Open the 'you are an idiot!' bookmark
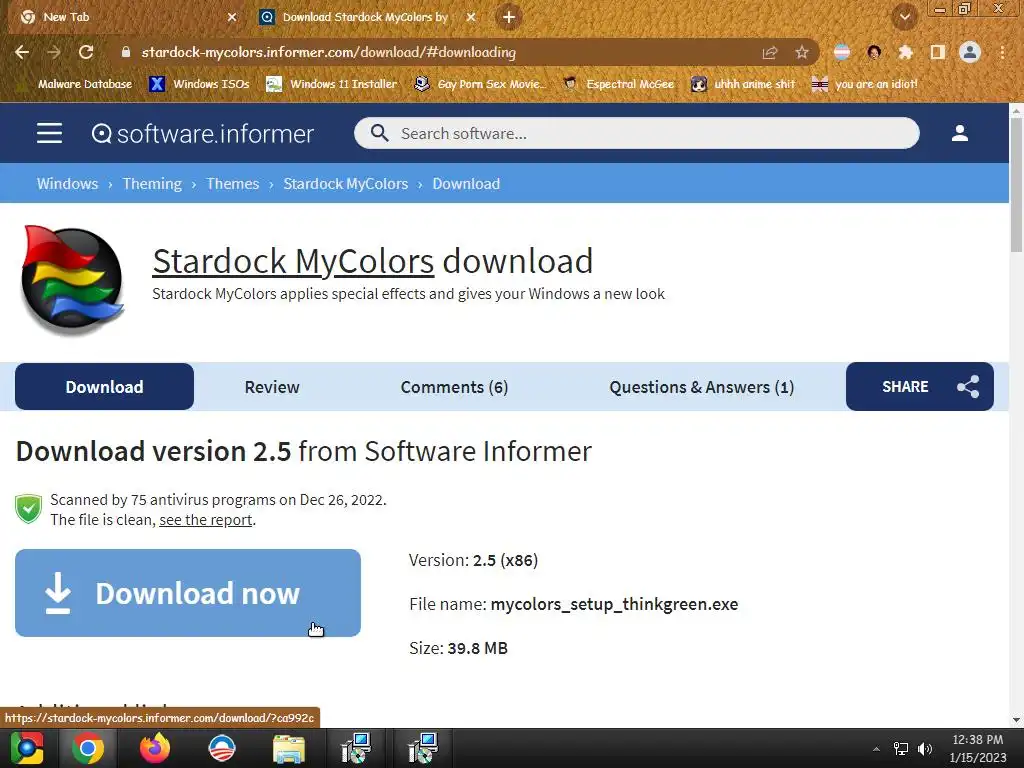The width and height of the screenshot is (1024, 768). pyautogui.click(x=864, y=84)
